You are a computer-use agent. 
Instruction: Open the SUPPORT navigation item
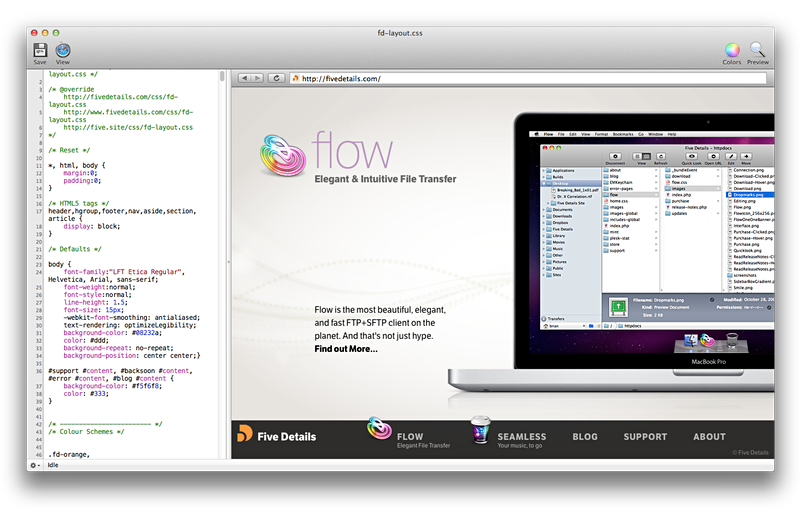tap(645, 437)
